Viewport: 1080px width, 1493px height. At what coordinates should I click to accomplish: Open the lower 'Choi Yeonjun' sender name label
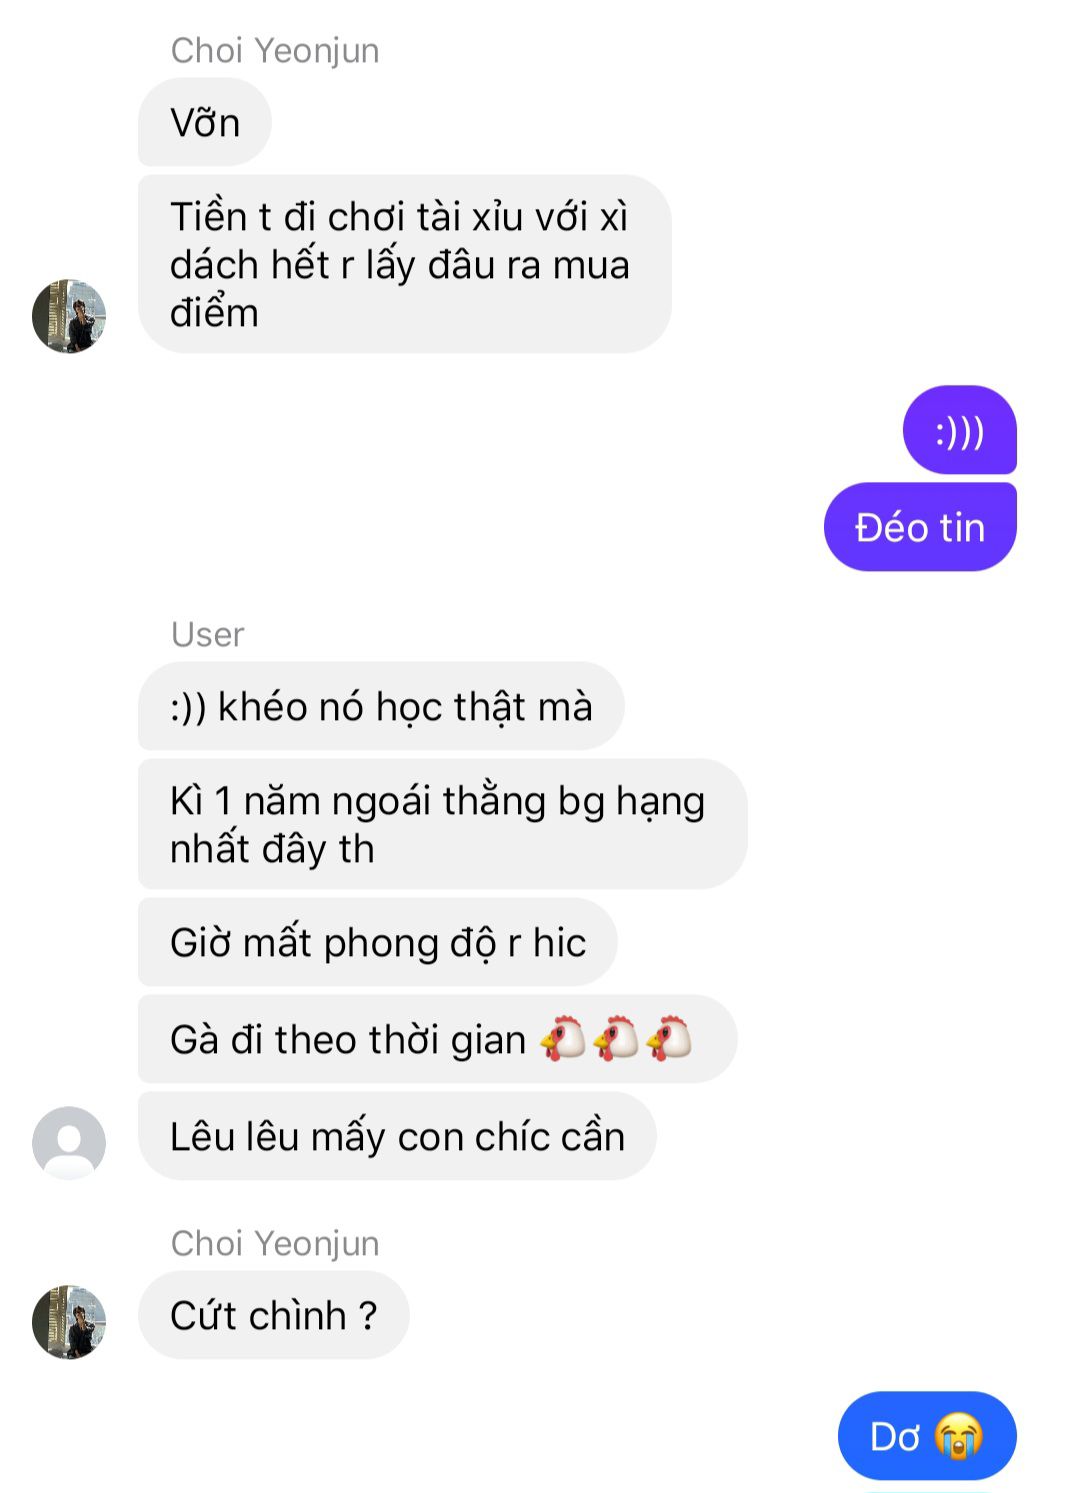[275, 1243]
